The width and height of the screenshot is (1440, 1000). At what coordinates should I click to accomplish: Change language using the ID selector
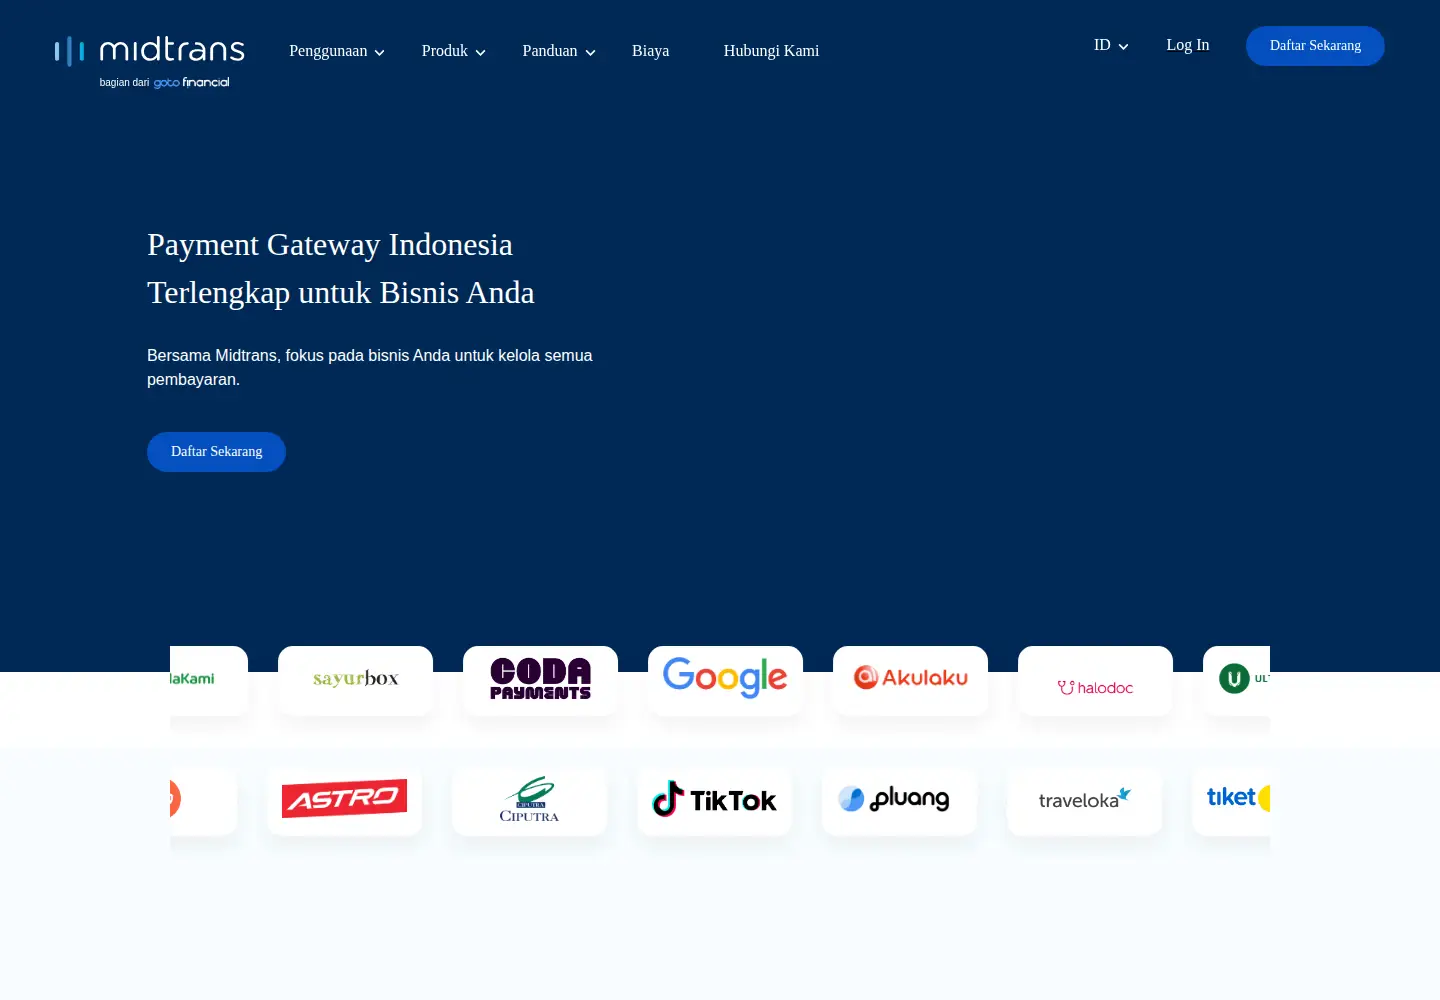point(1111,45)
